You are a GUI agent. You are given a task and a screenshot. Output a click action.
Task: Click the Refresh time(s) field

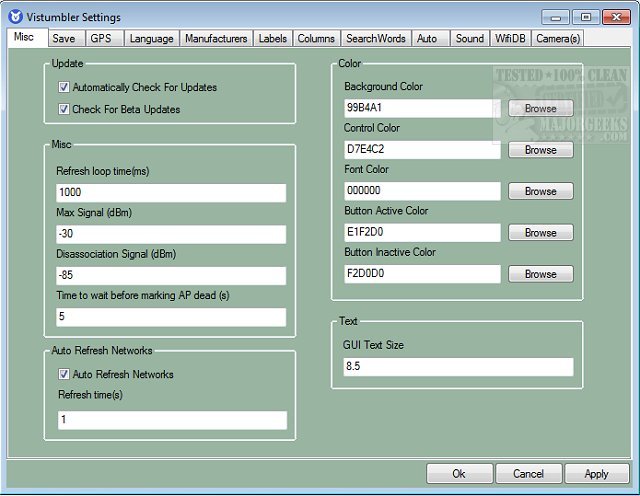coord(172,420)
